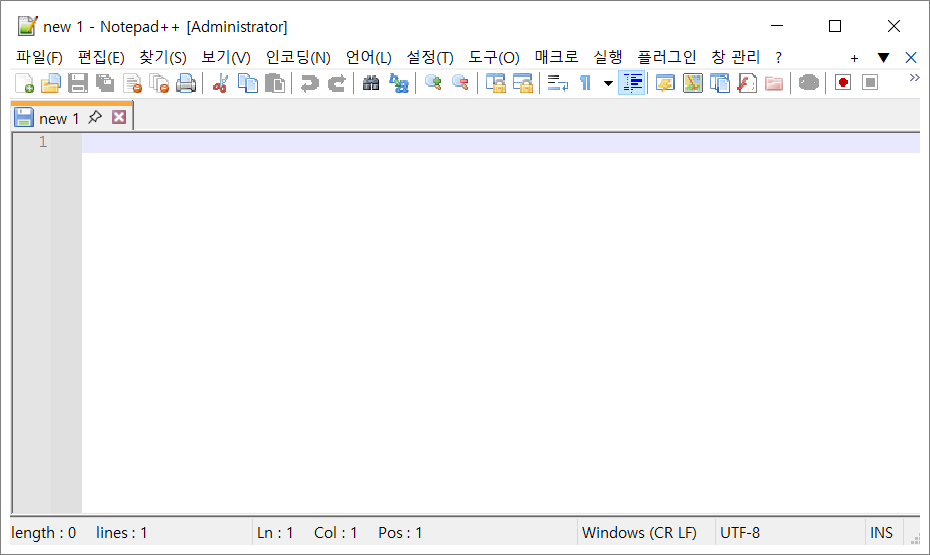The image size is (930, 555).
Task: Open the 설정(T) menu
Action: (x=430, y=58)
